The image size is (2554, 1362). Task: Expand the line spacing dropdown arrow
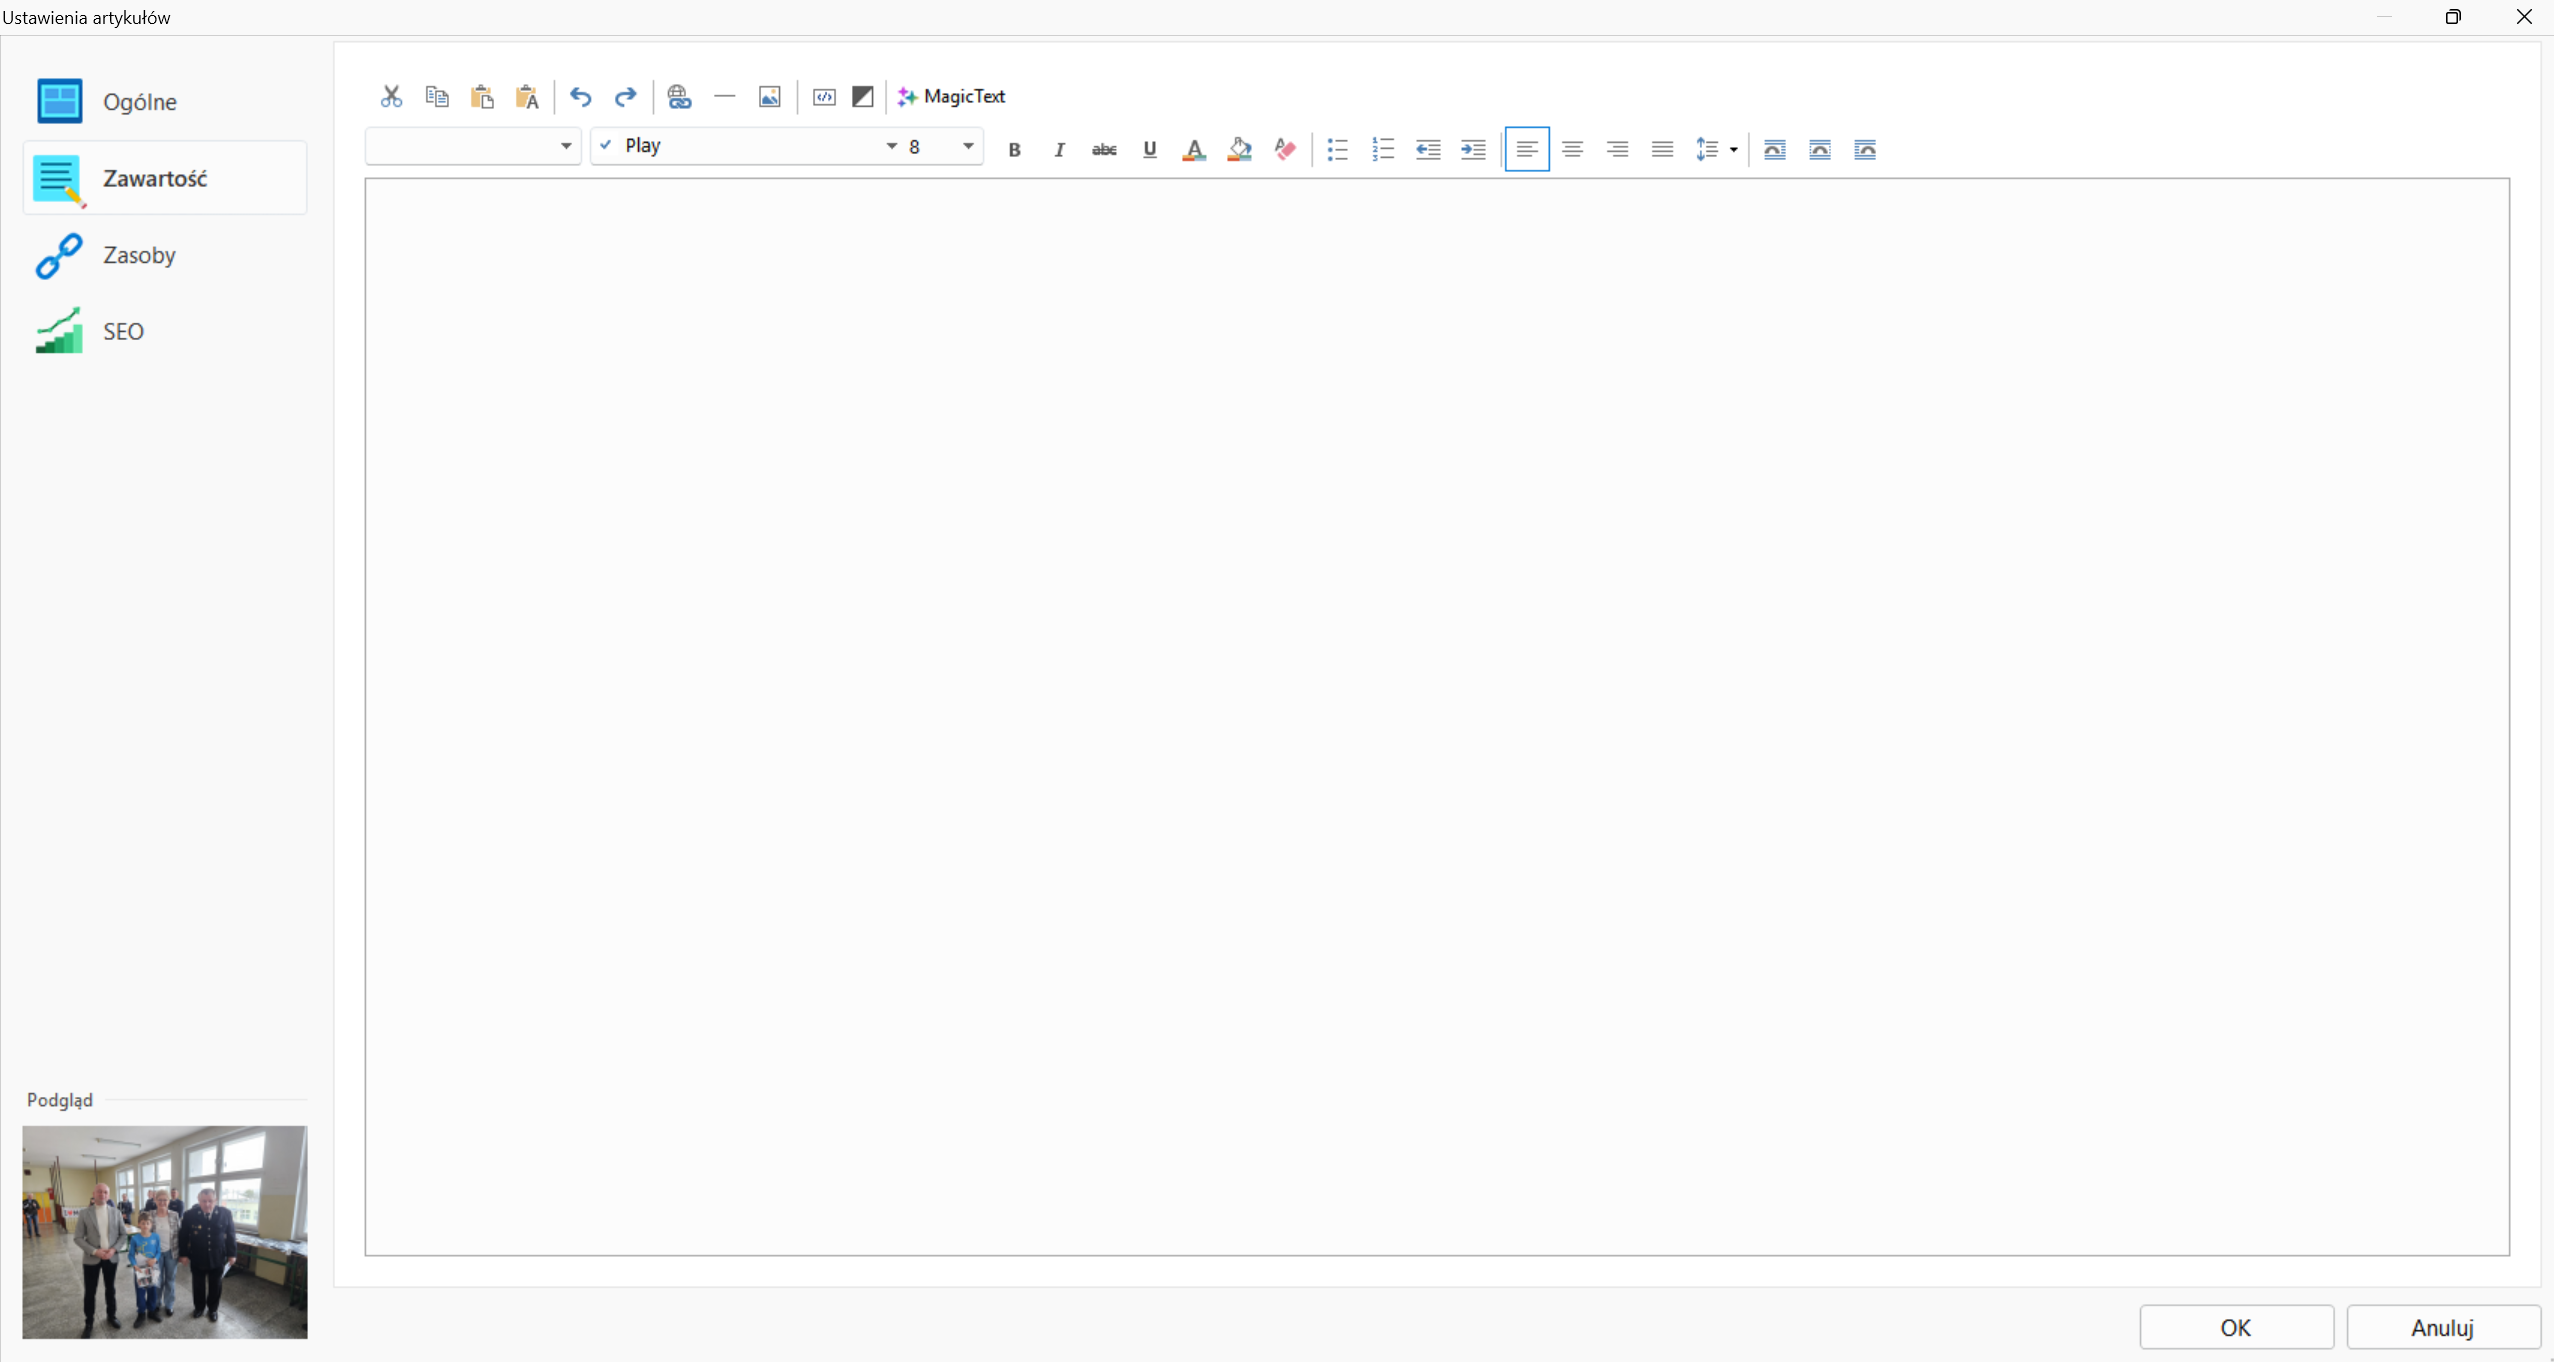[1734, 150]
